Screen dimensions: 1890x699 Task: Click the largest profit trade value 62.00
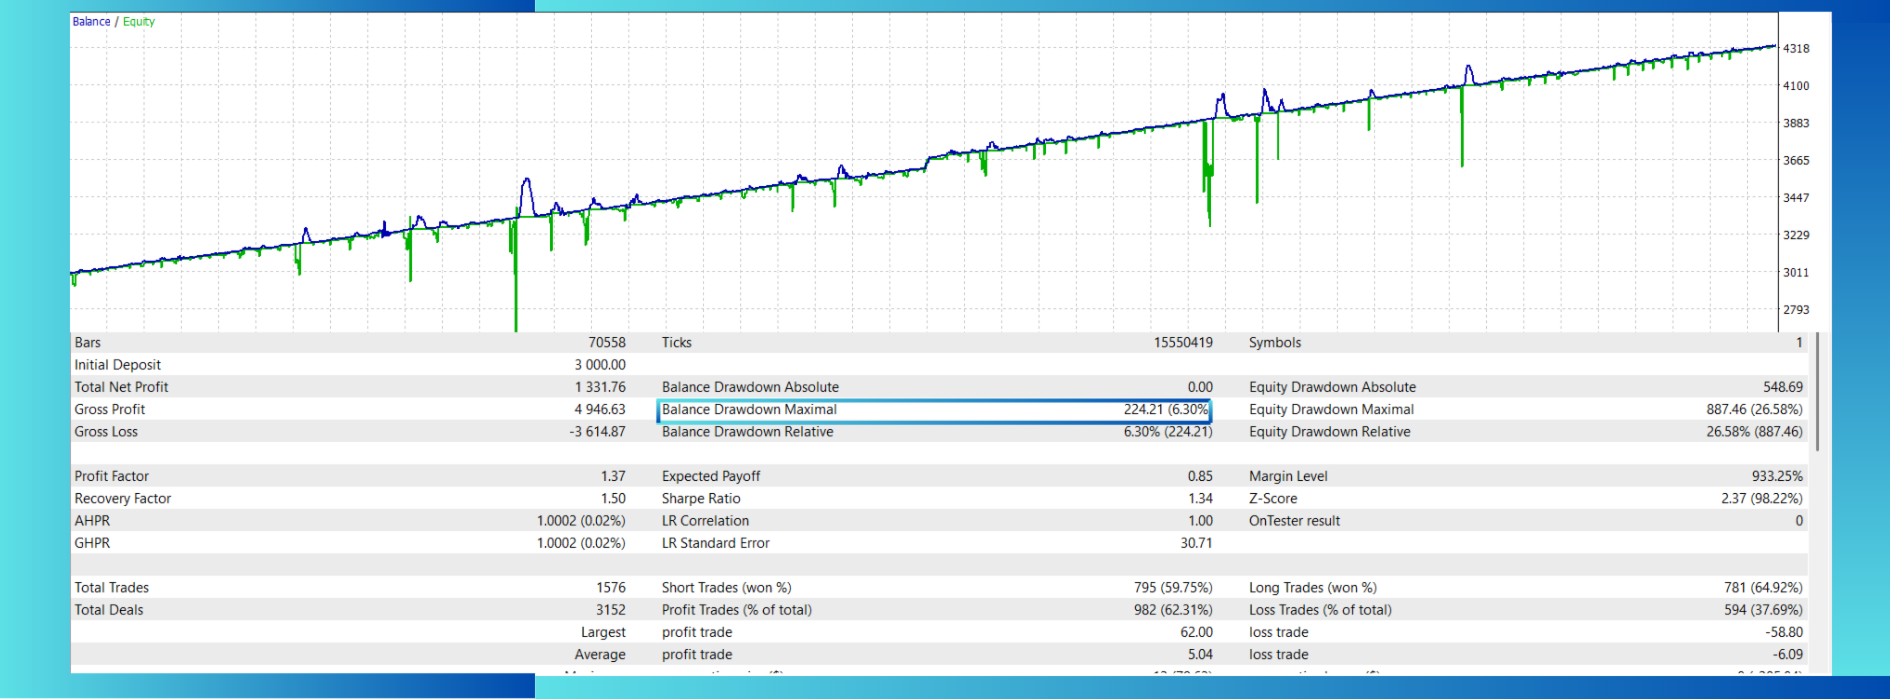point(1196,633)
